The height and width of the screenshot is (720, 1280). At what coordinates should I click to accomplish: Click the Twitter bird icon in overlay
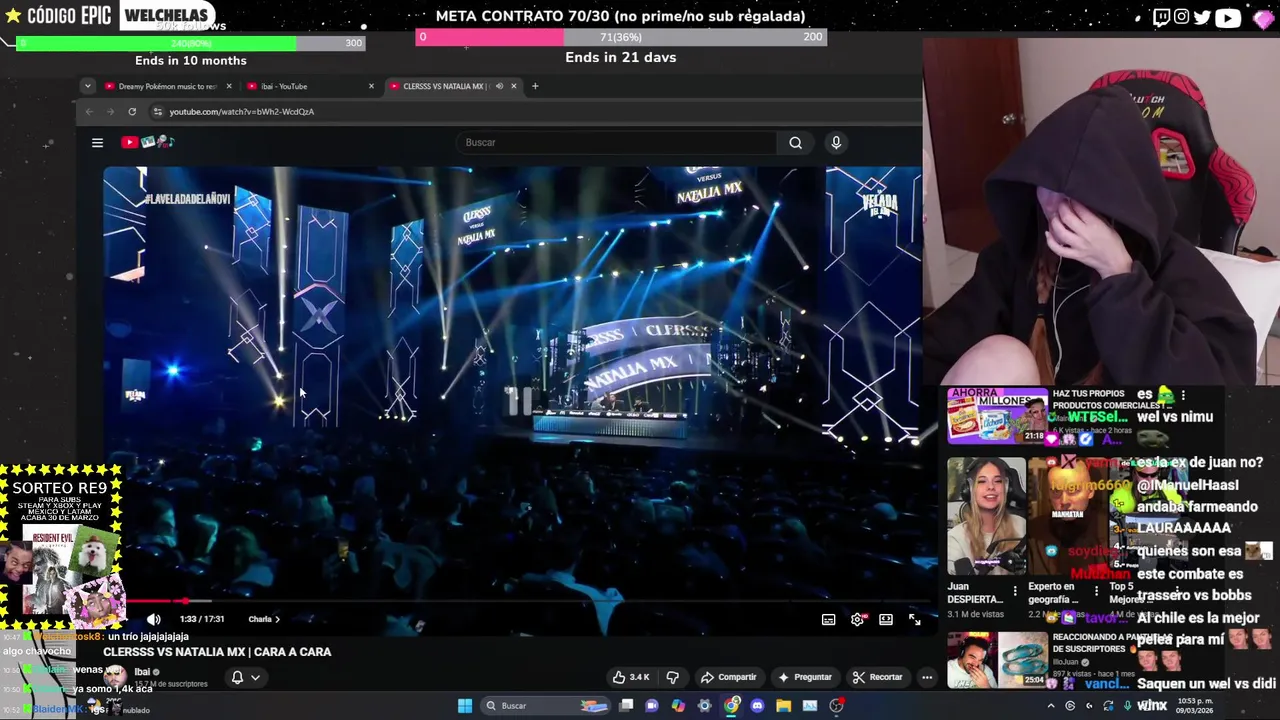click(1203, 17)
